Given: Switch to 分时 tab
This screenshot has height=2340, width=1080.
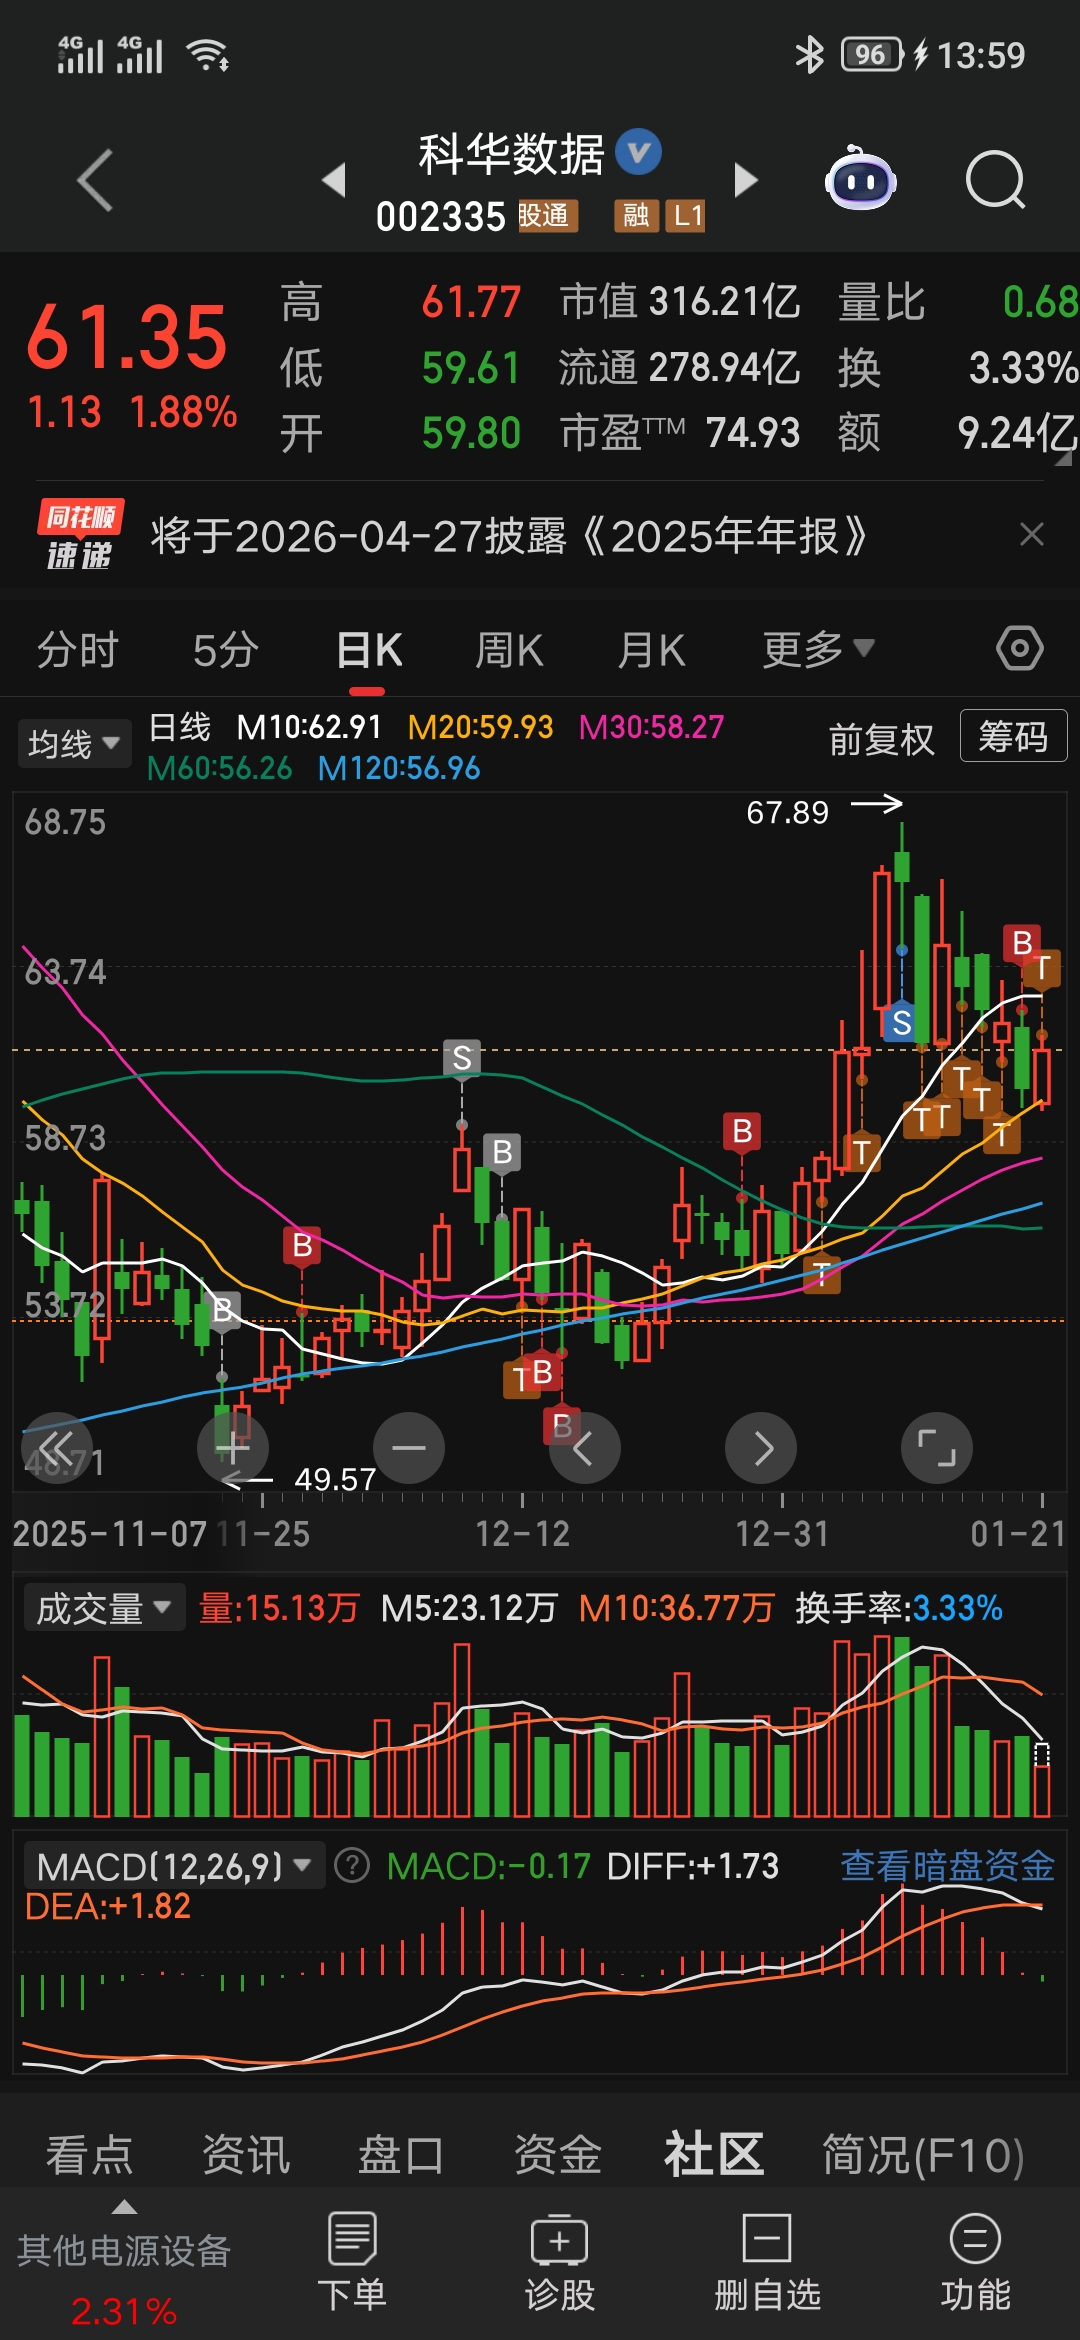Looking at the screenshot, I should pos(78,650).
